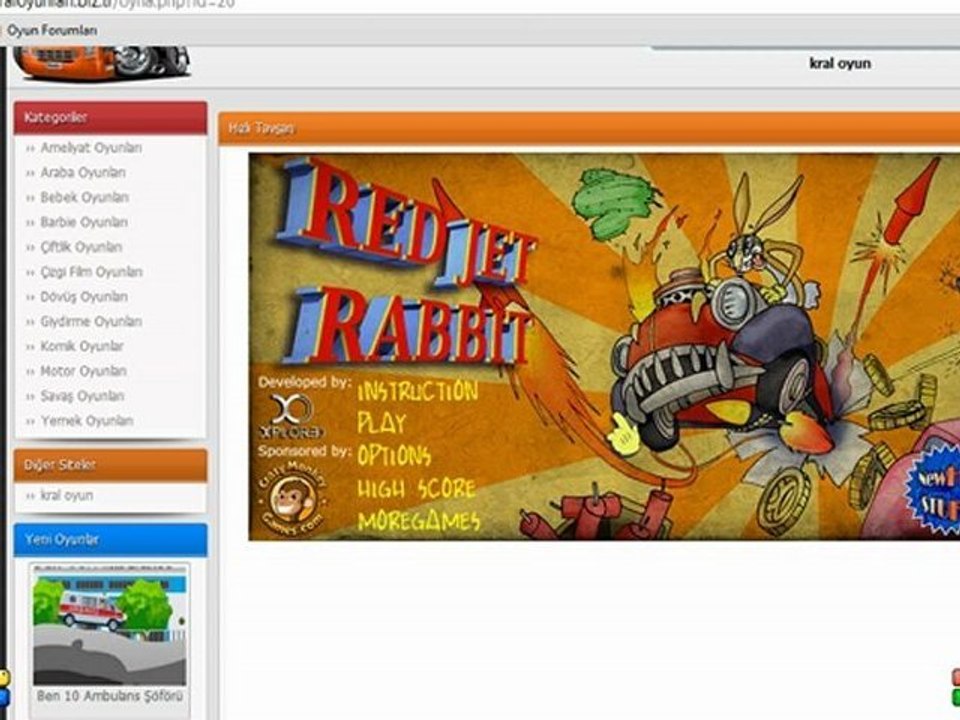Start the game with PLAY
This screenshot has height=720, width=960.
tap(381, 423)
